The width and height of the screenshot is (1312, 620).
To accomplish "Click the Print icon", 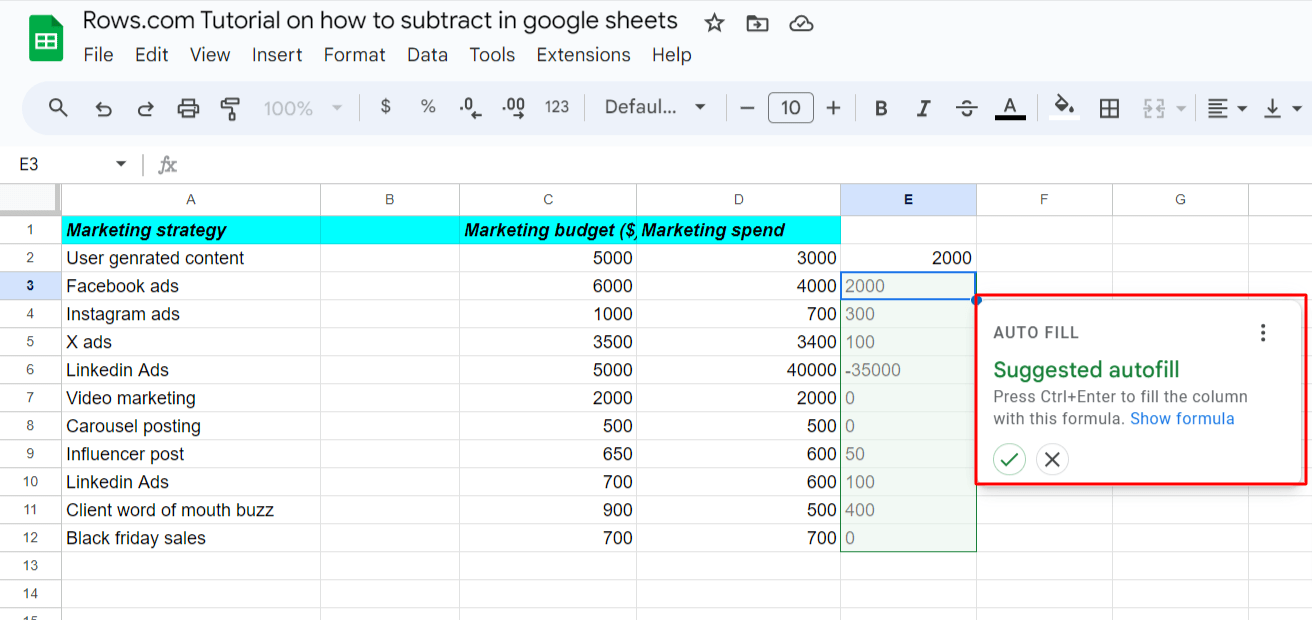I will tap(189, 107).
